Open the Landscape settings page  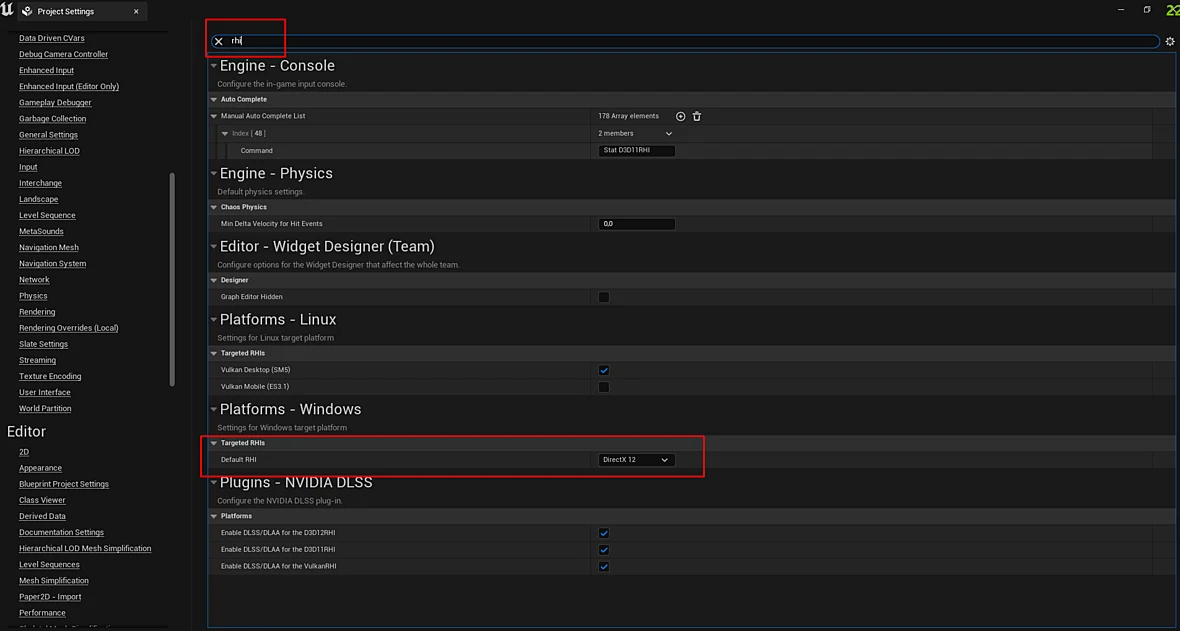click(x=38, y=199)
